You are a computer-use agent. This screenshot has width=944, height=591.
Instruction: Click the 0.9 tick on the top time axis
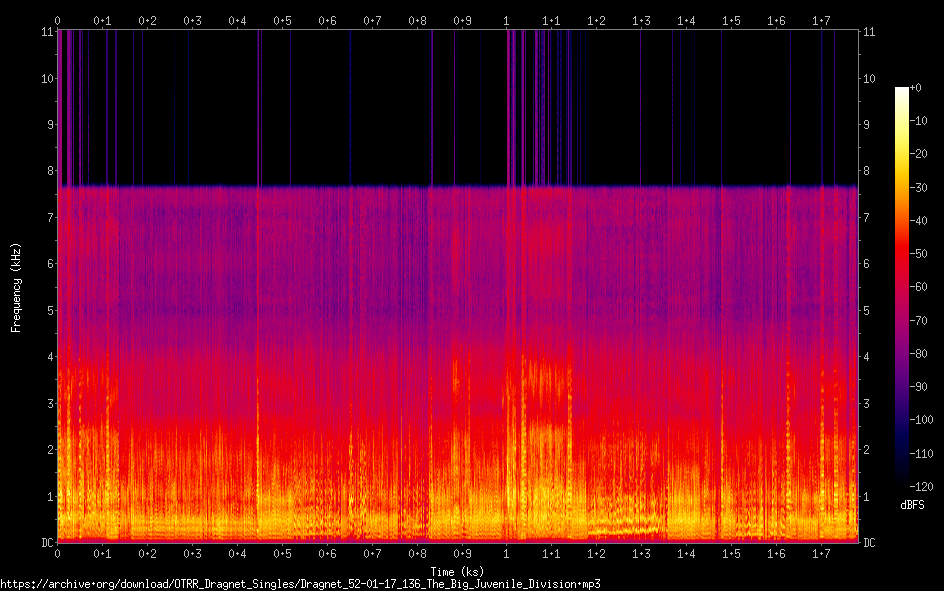(x=462, y=20)
